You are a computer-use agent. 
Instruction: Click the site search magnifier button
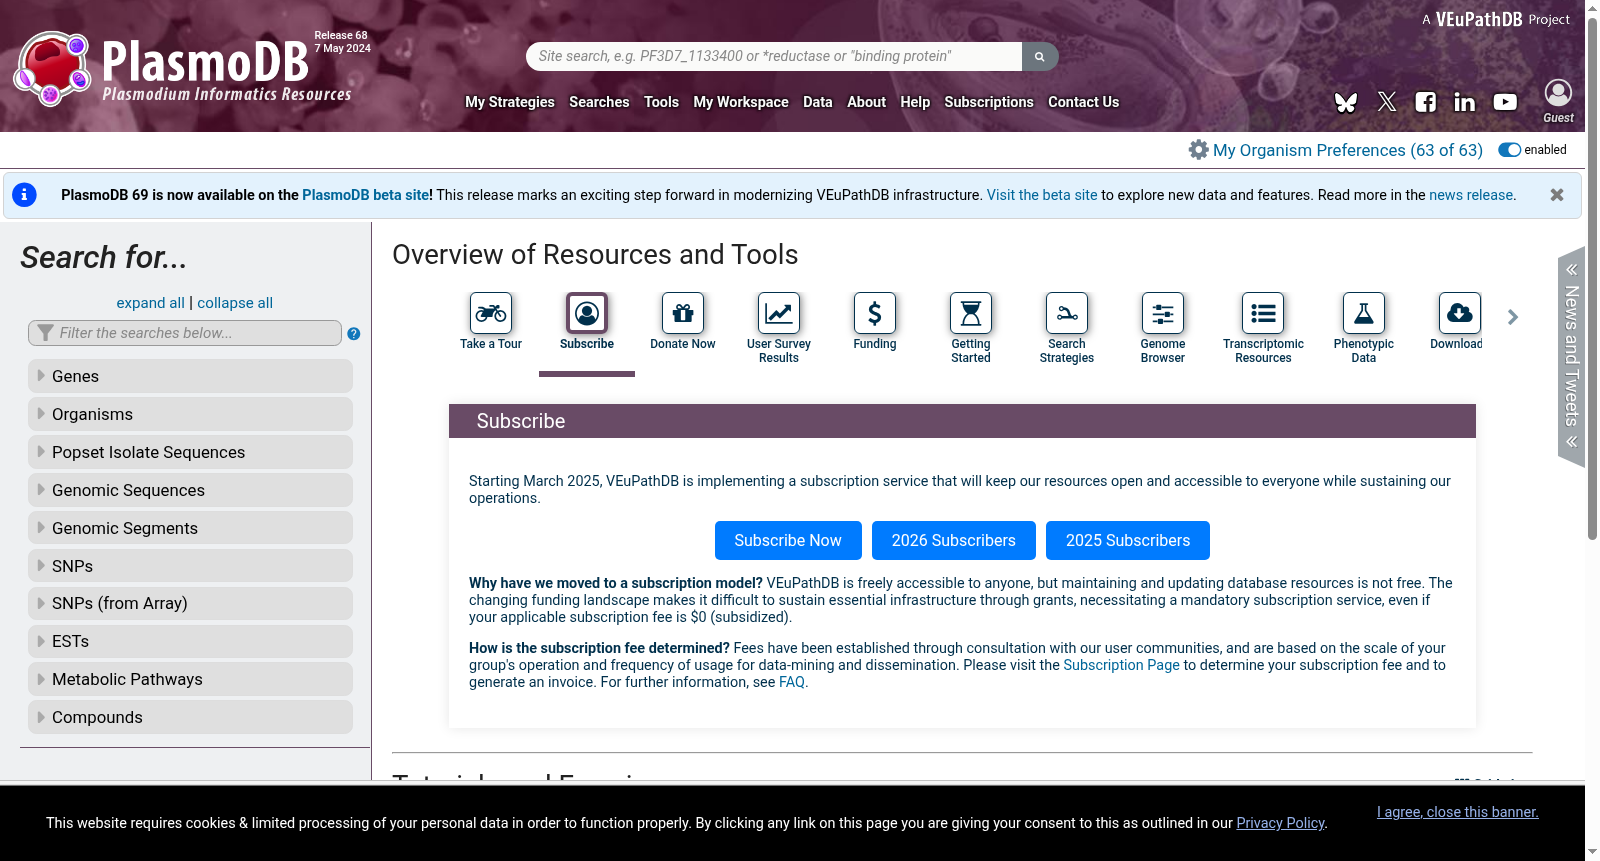[1040, 57]
